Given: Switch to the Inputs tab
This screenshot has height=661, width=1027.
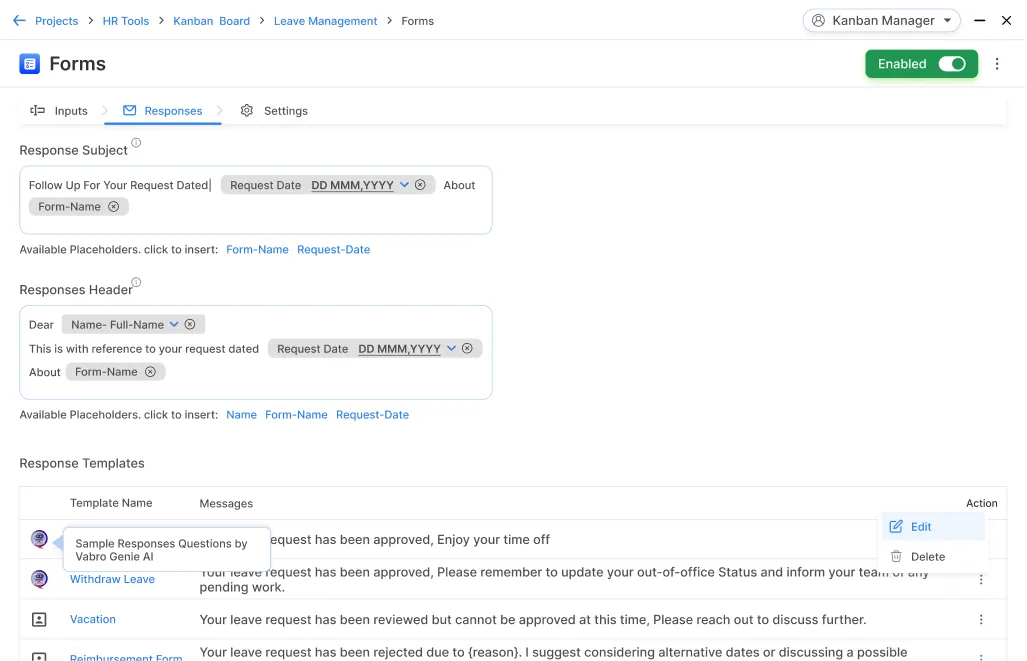Looking at the screenshot, I should (60, 111).
